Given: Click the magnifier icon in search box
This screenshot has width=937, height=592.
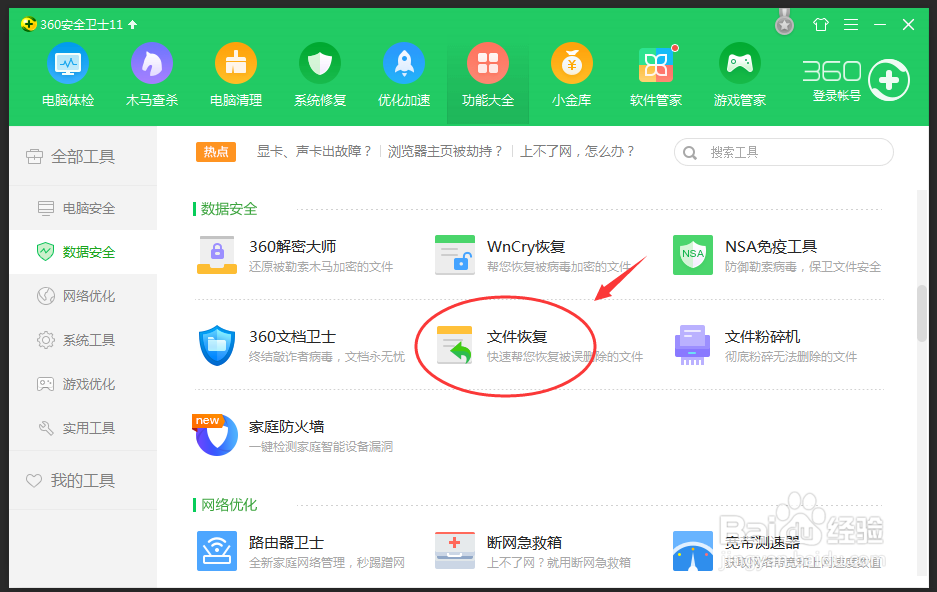Looking at the screenshot, I should pos(690,153).
